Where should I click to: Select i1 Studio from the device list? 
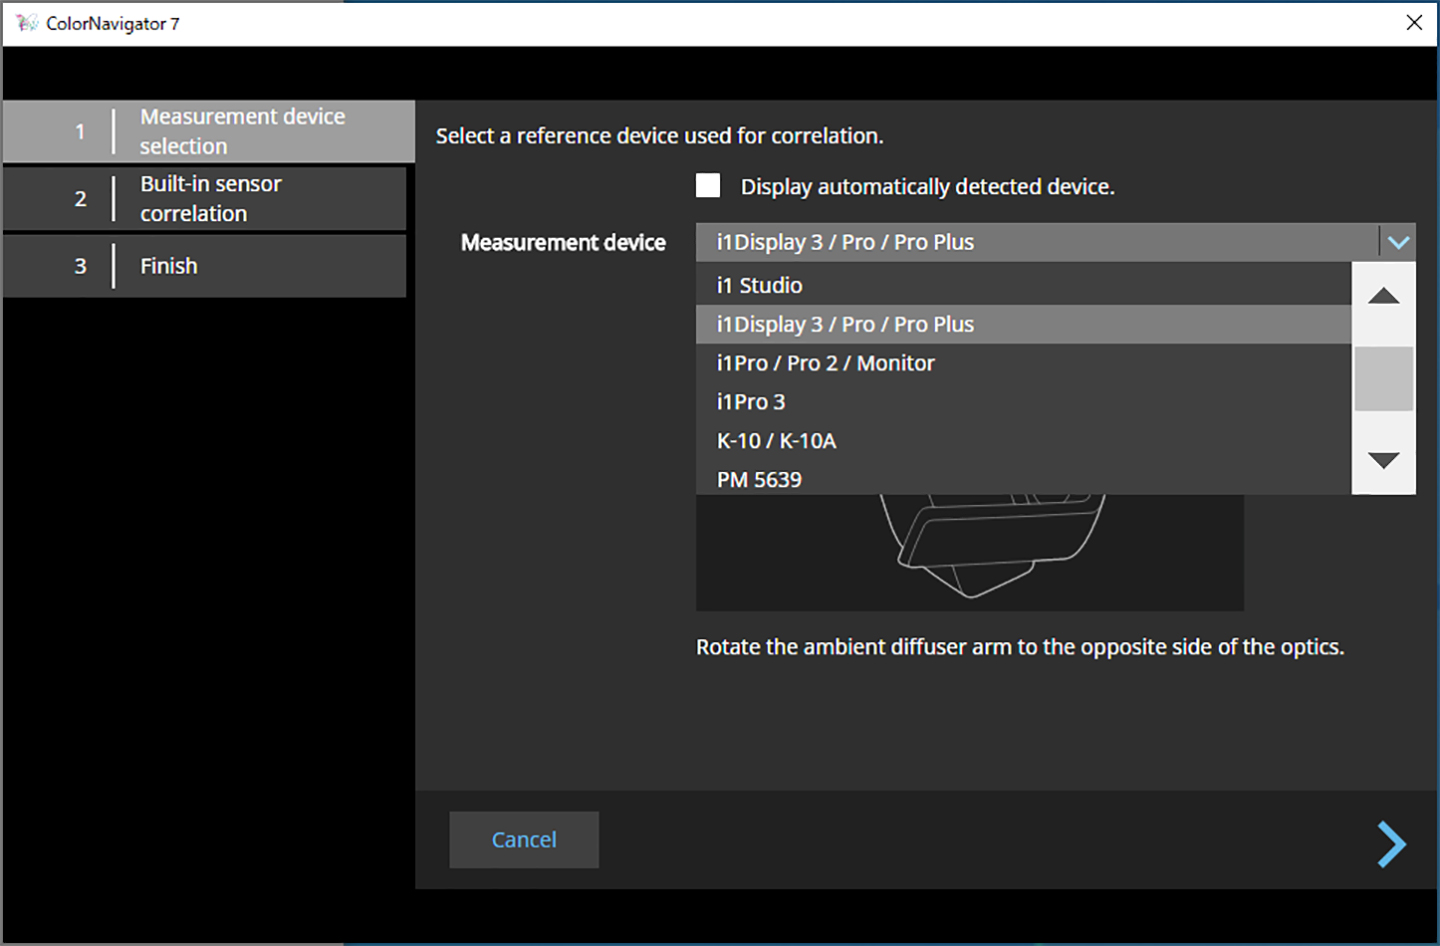point(1023,285)
